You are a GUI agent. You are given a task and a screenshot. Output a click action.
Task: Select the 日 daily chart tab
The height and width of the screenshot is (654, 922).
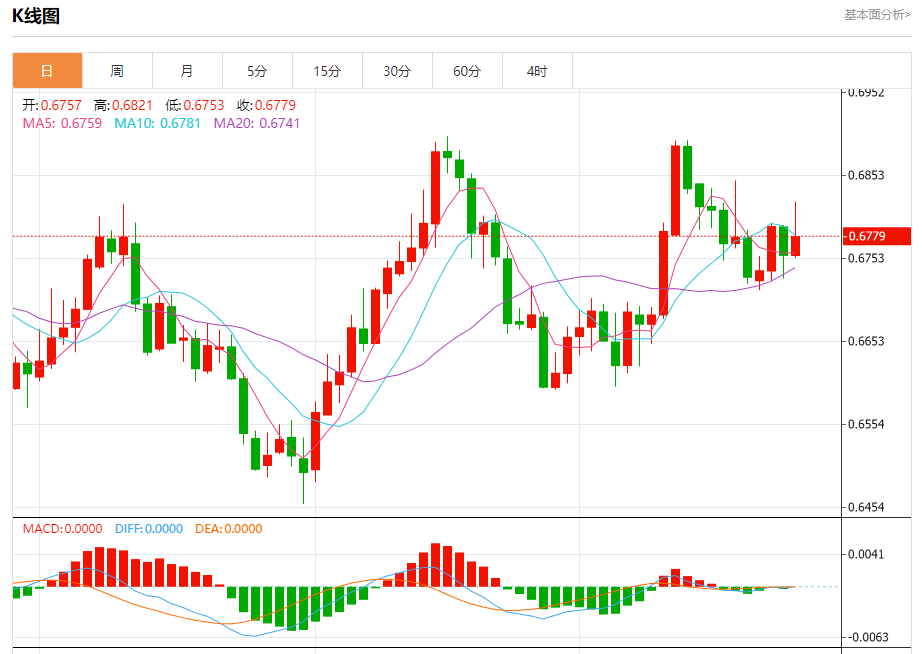point(48,71)
